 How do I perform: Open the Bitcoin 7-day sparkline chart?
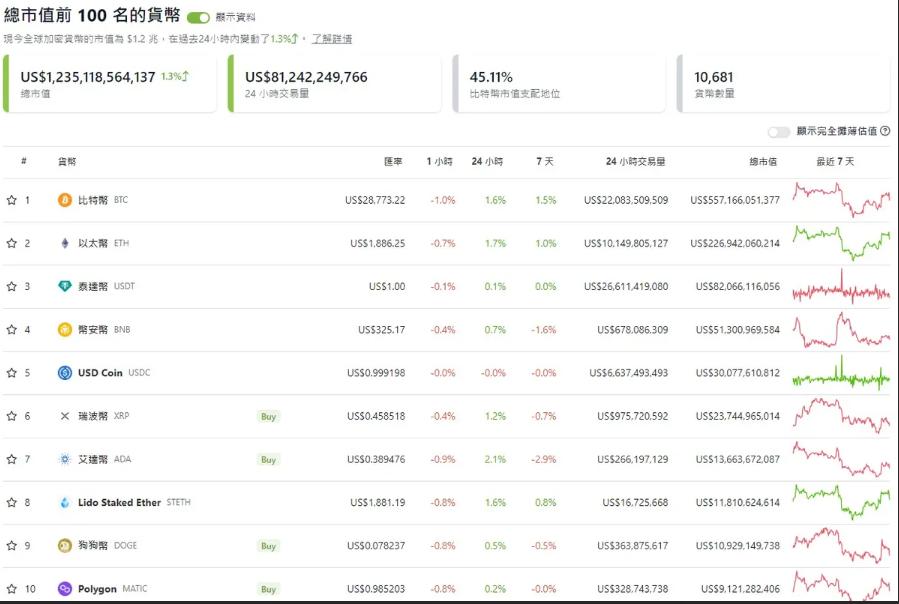[842, 200]
